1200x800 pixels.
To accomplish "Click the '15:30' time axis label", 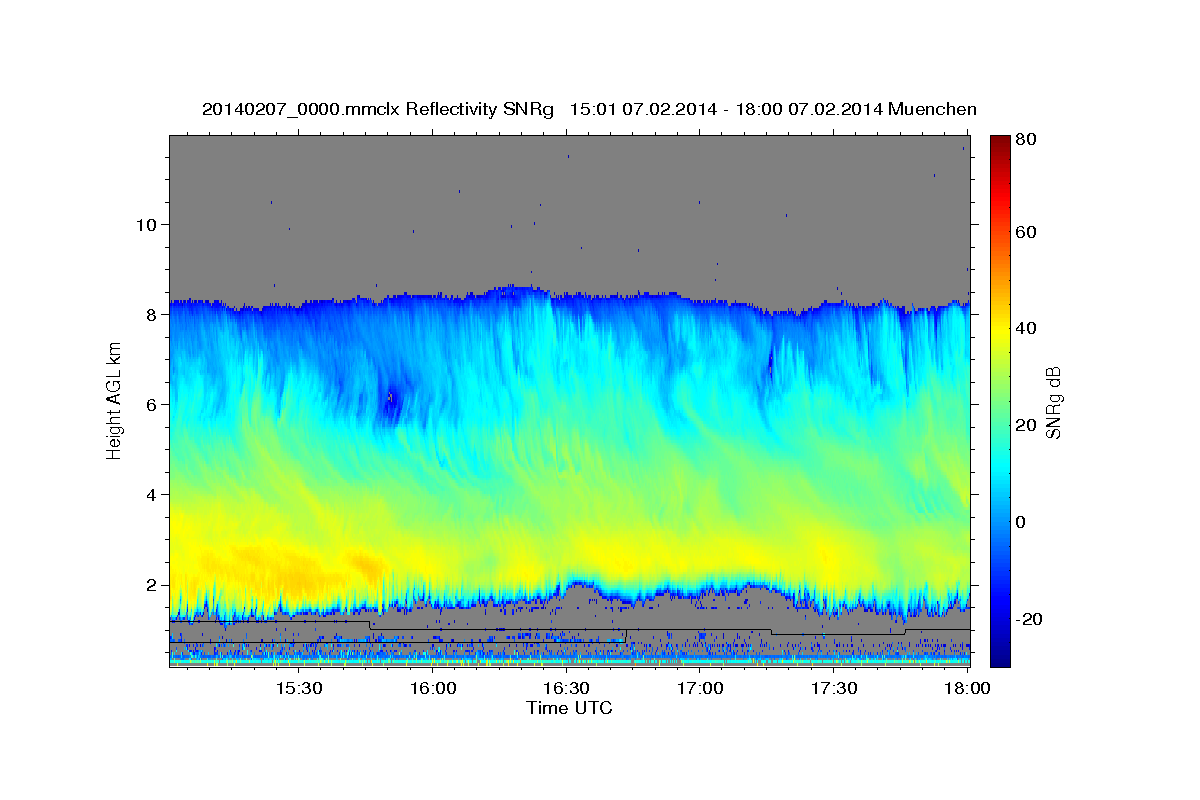I will (298, 689).
